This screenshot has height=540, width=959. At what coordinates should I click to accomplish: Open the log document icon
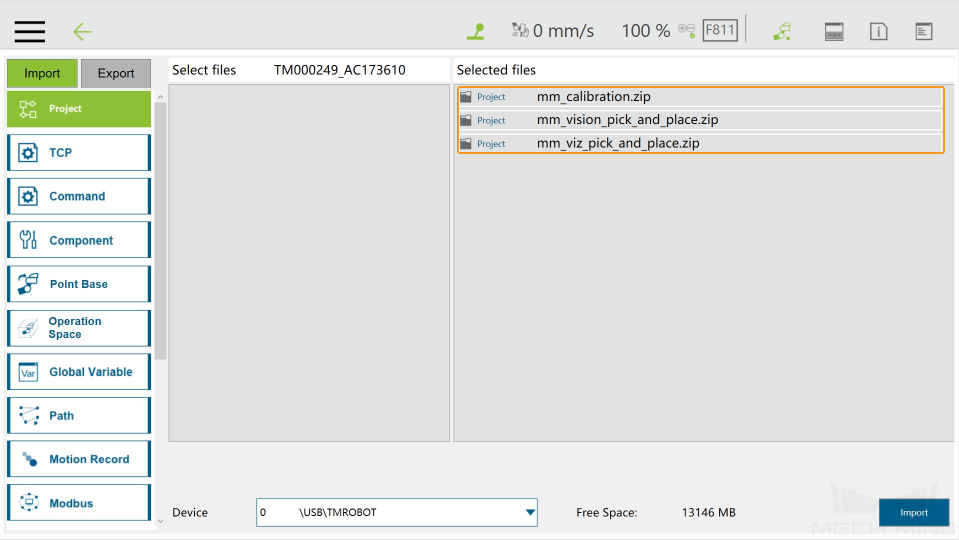click(x=924, y=31)
